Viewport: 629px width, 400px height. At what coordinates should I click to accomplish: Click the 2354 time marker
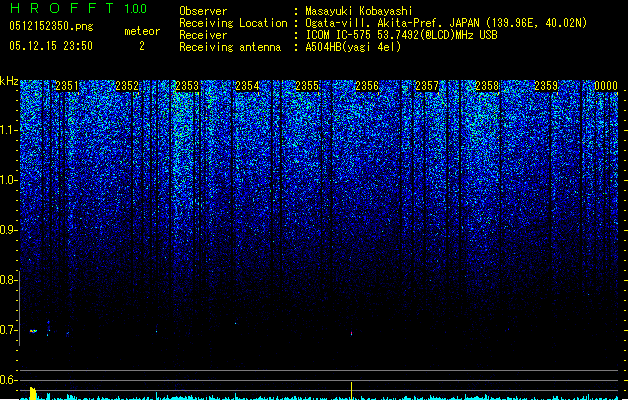[x=247, y=86]
